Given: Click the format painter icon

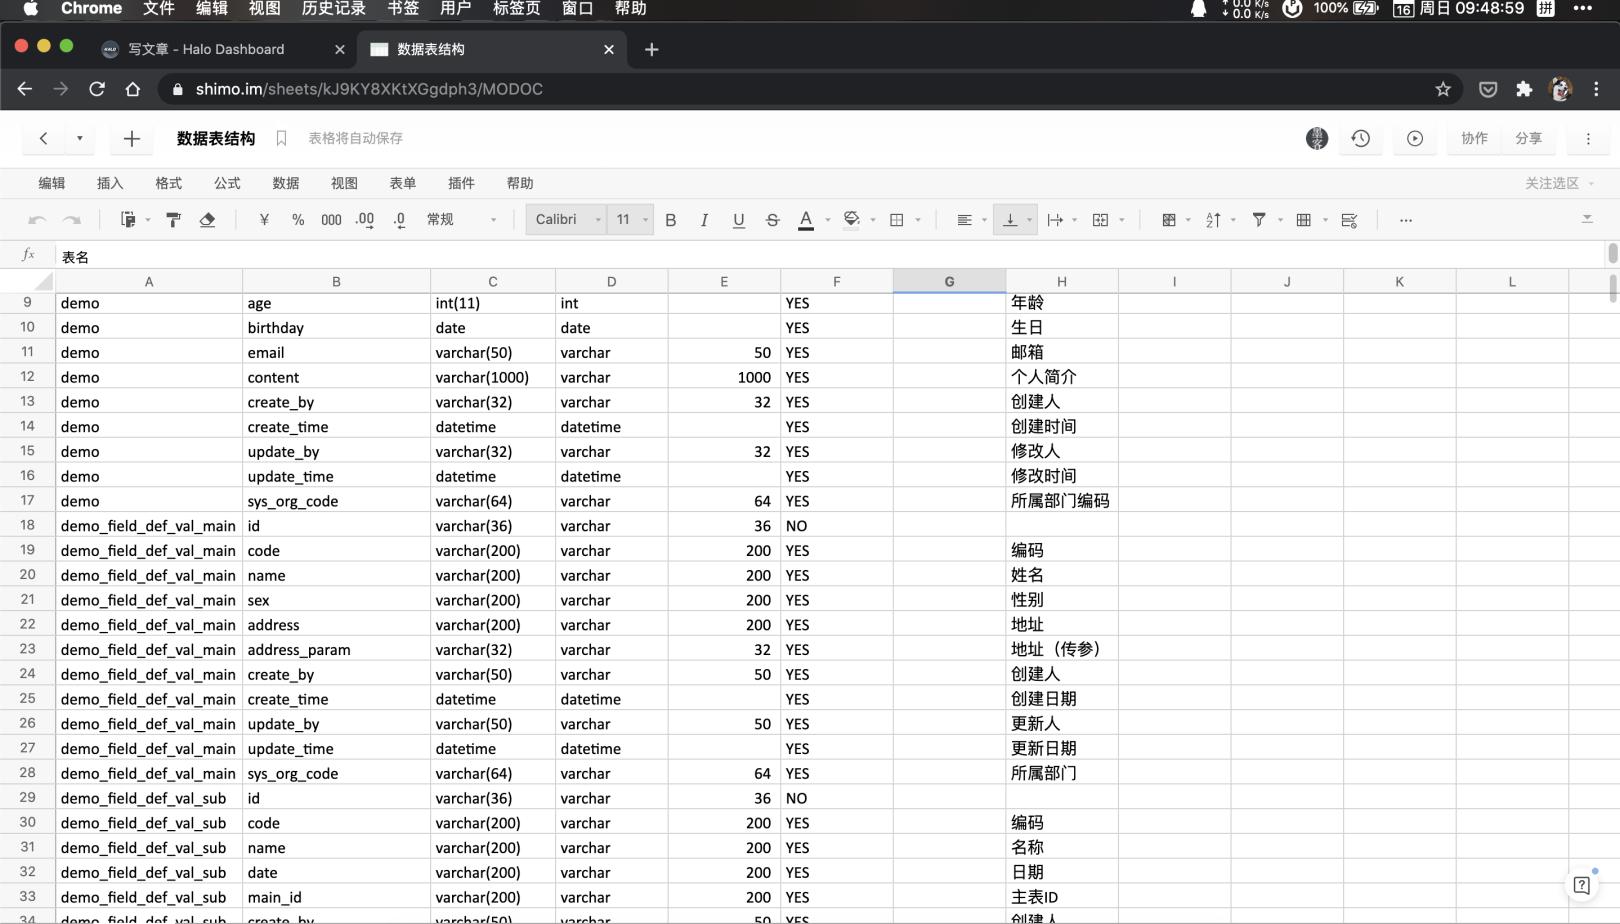Looking at the screenshot, I should coord(173,220).
